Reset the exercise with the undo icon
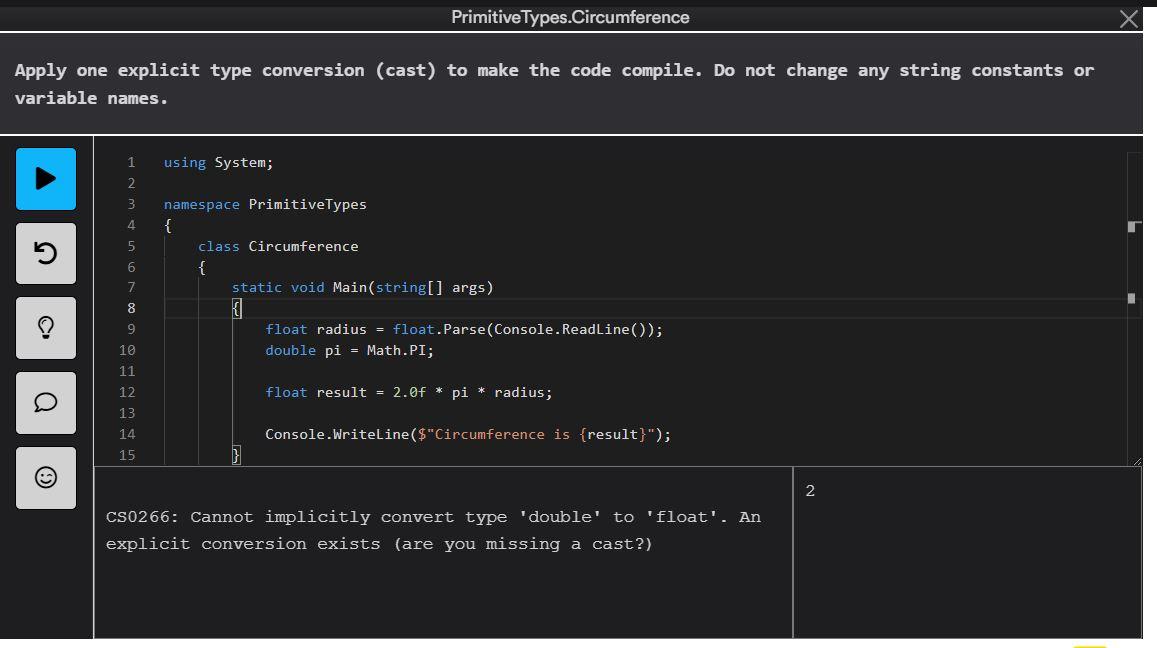The image size is (1157, 648). point(45,253)
